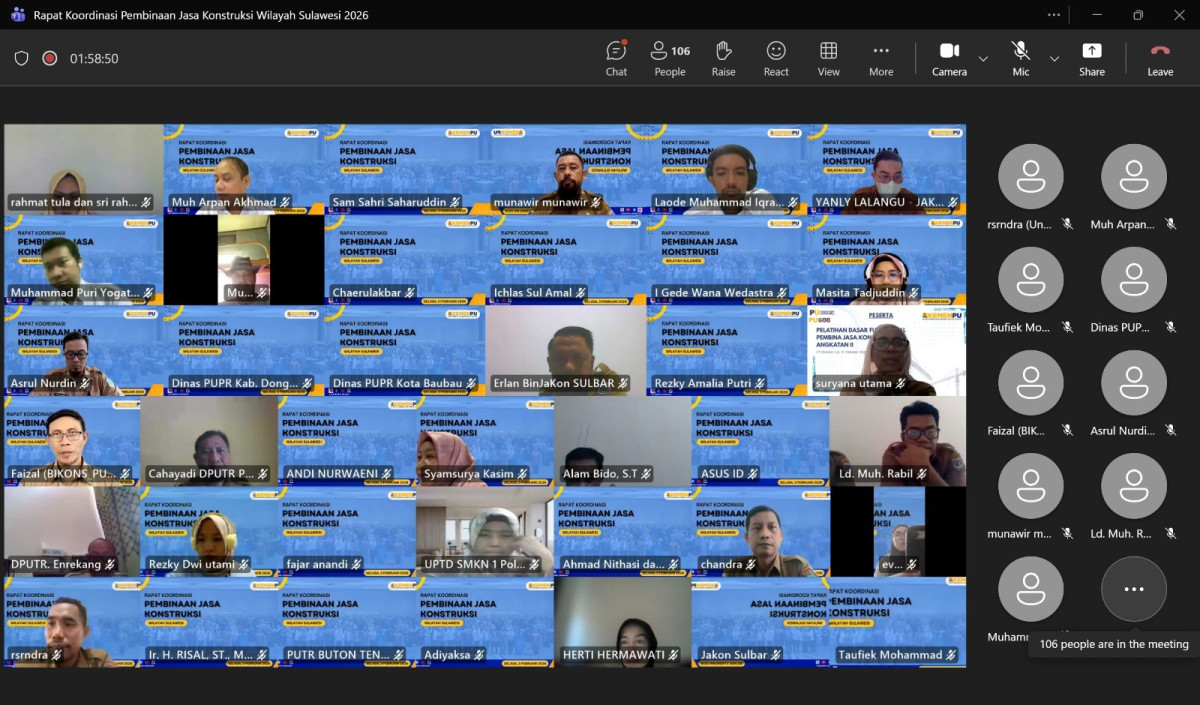Screen dimensions: 1200x705
Task: Raise your hand in the meeting
Action: [723, 58]
